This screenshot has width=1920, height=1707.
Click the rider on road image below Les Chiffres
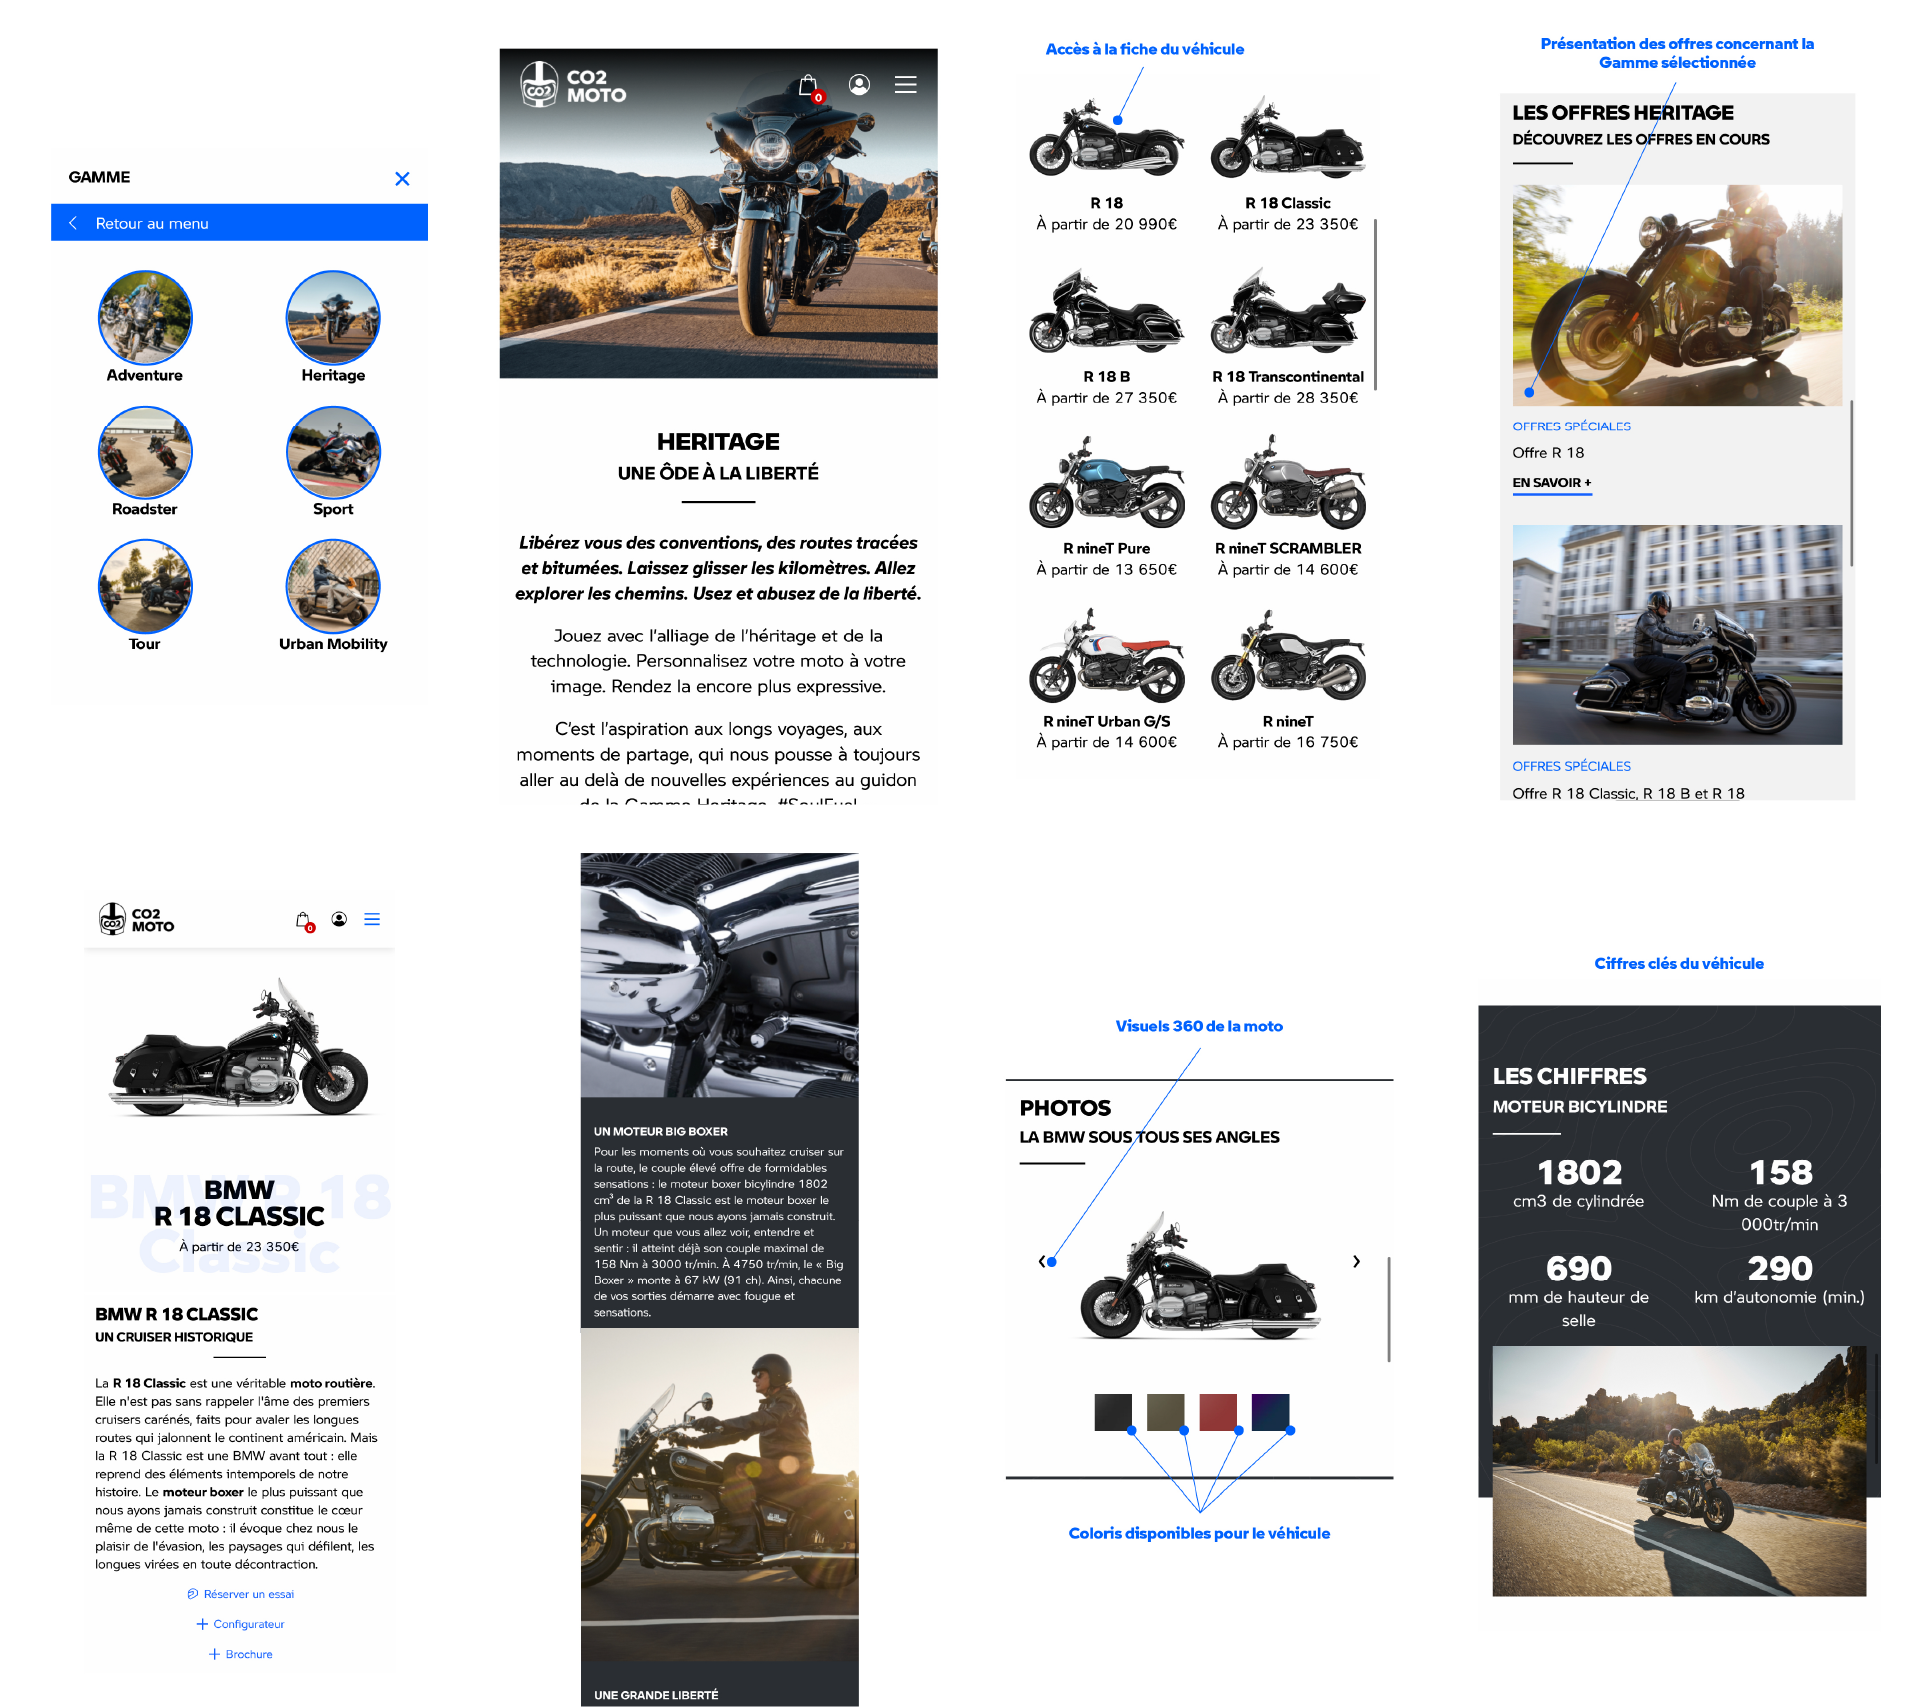[x=1679, y=1471]
